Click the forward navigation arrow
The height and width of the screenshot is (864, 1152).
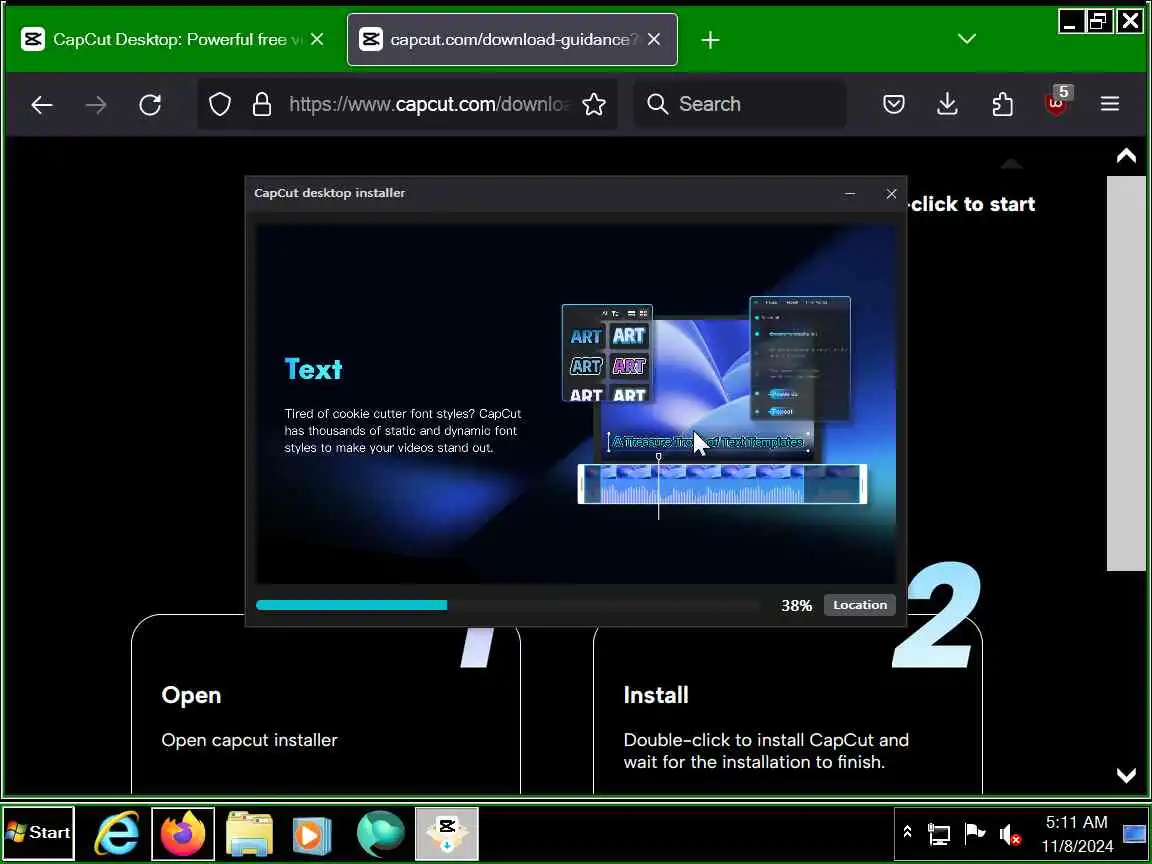(96, 105)
